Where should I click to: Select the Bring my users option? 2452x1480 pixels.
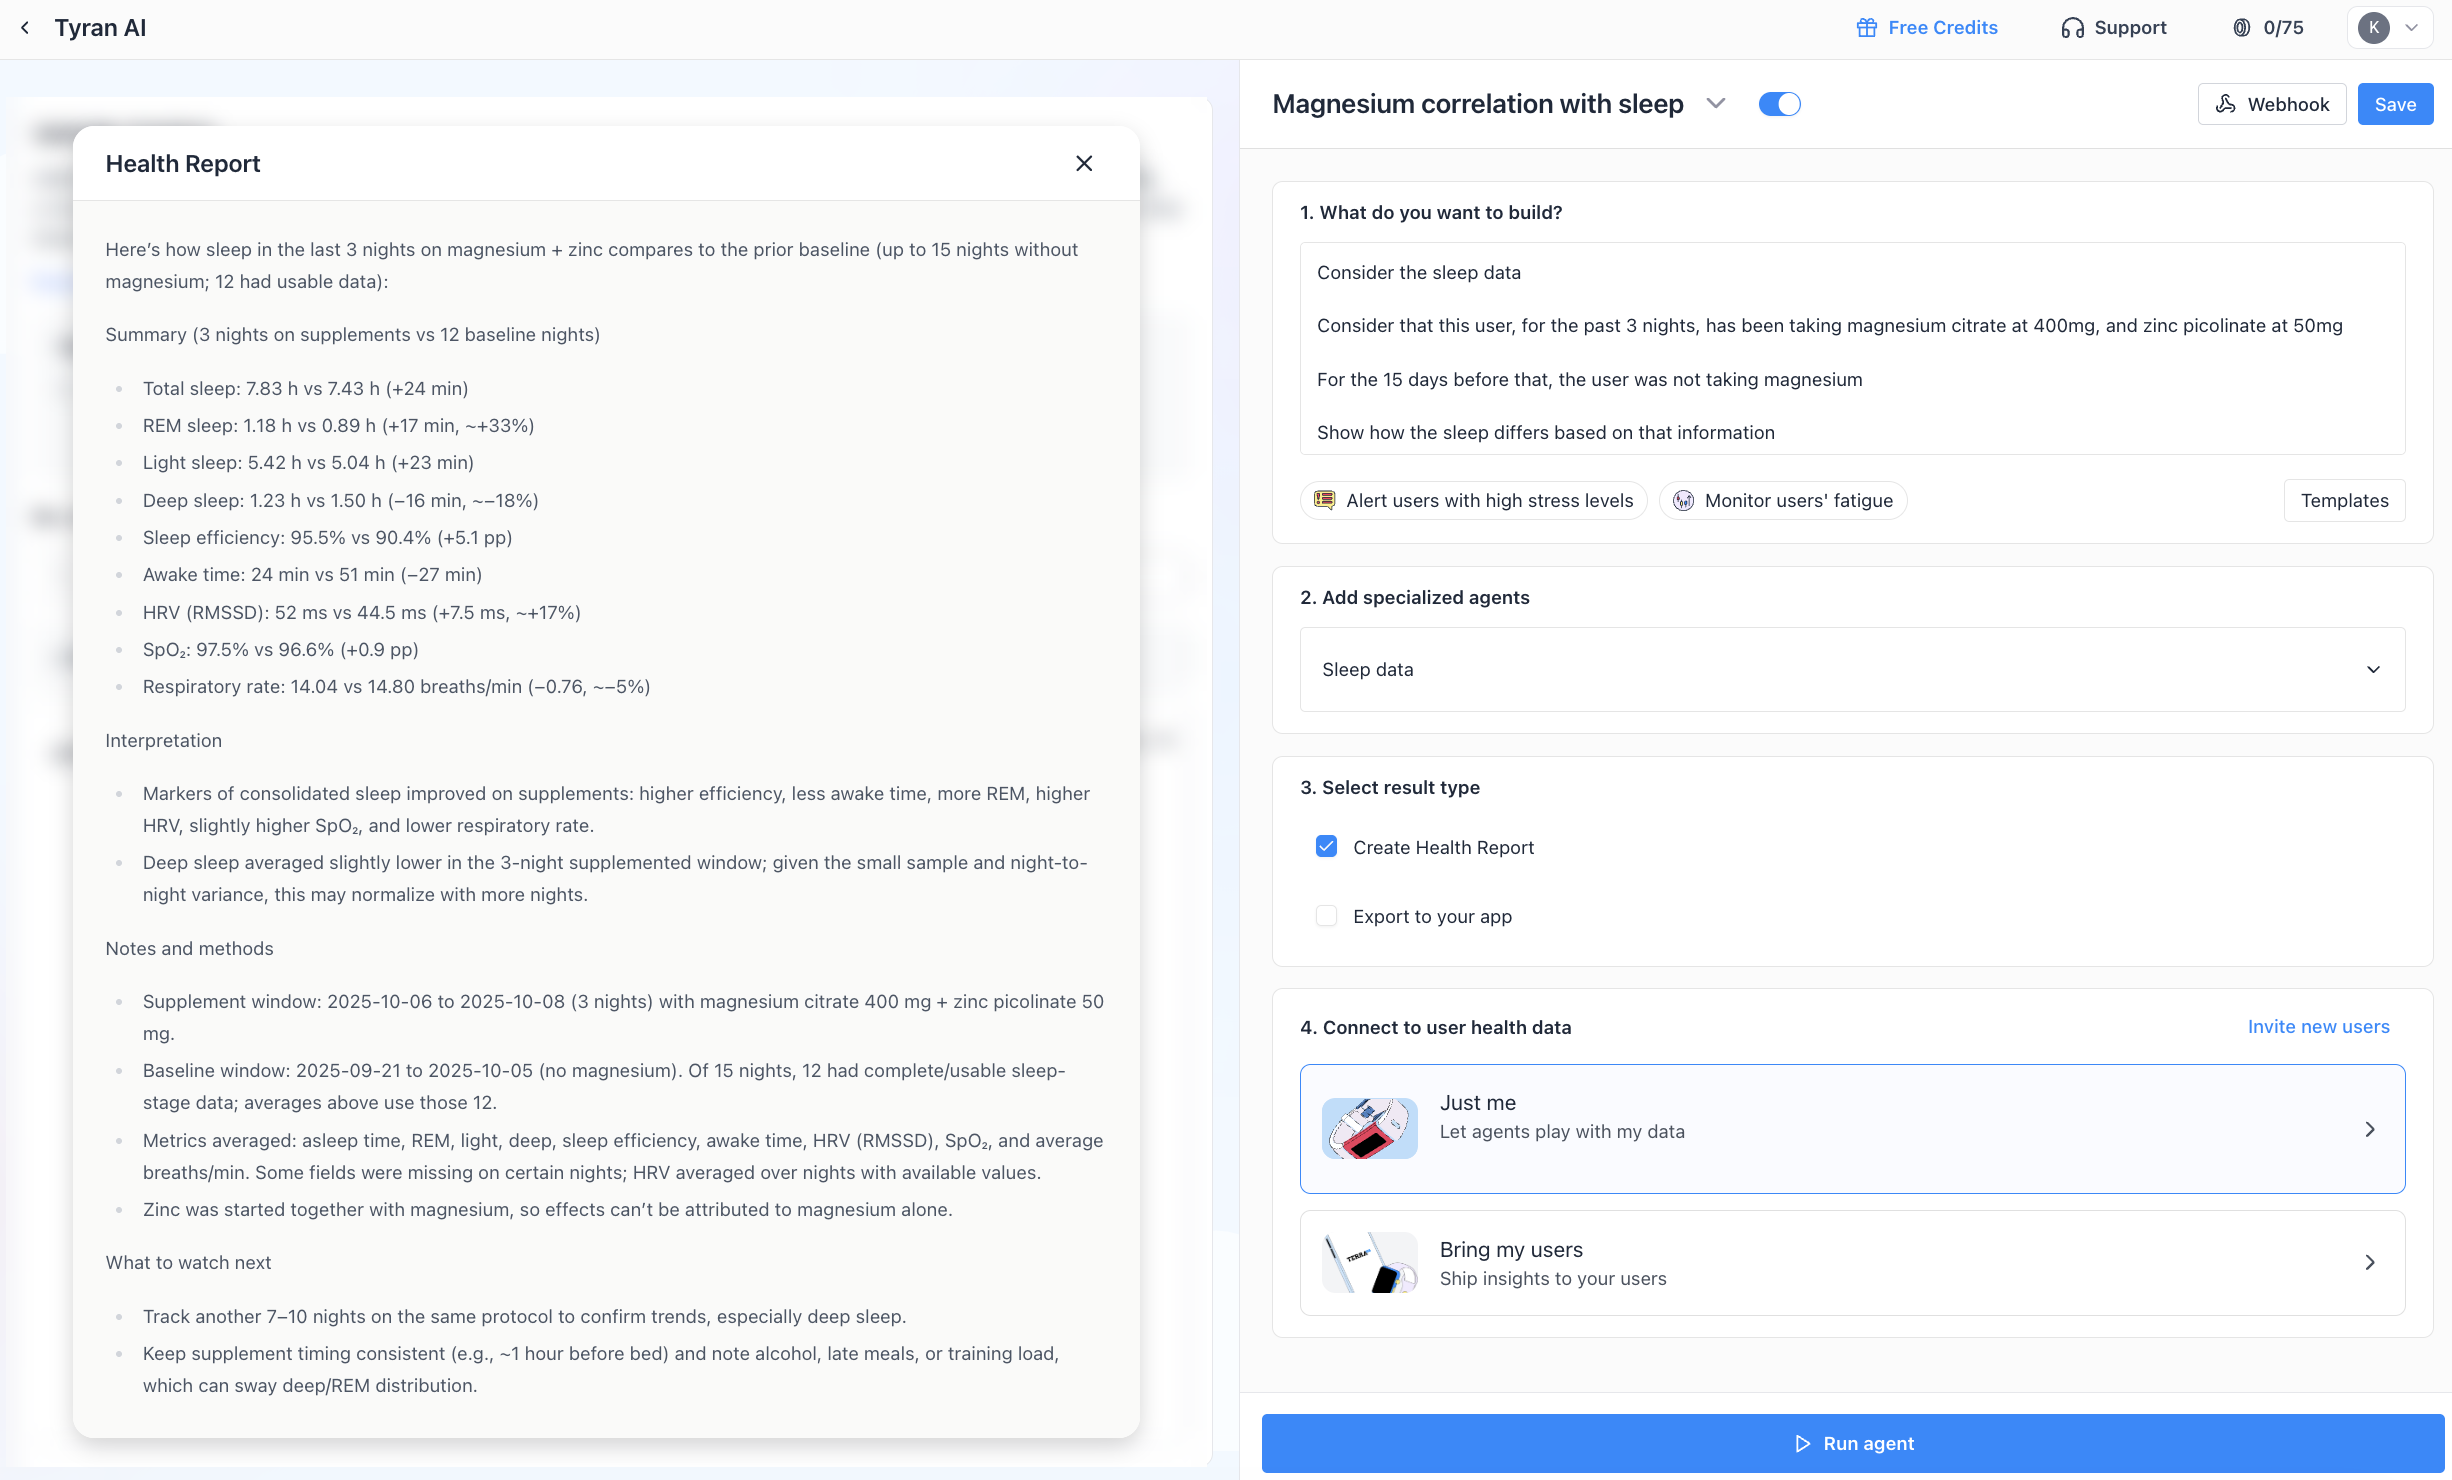click(x=1851, y=1262)
